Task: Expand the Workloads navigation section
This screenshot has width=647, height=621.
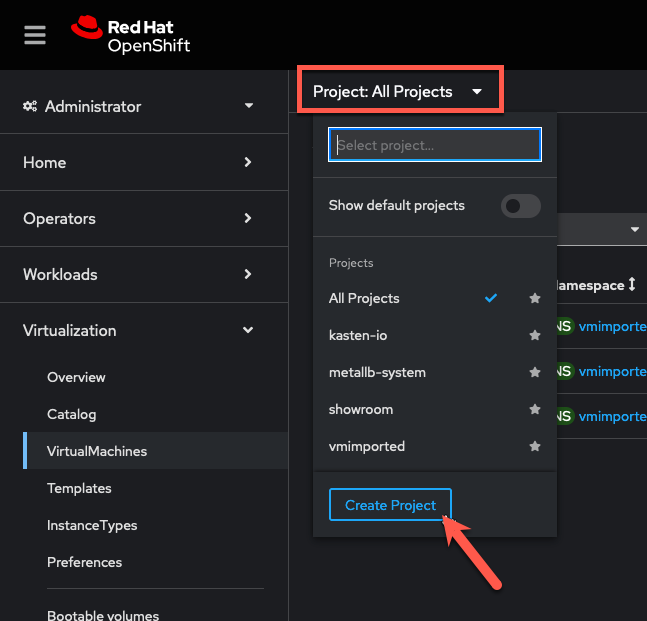Action: click(x=138, y=274)
